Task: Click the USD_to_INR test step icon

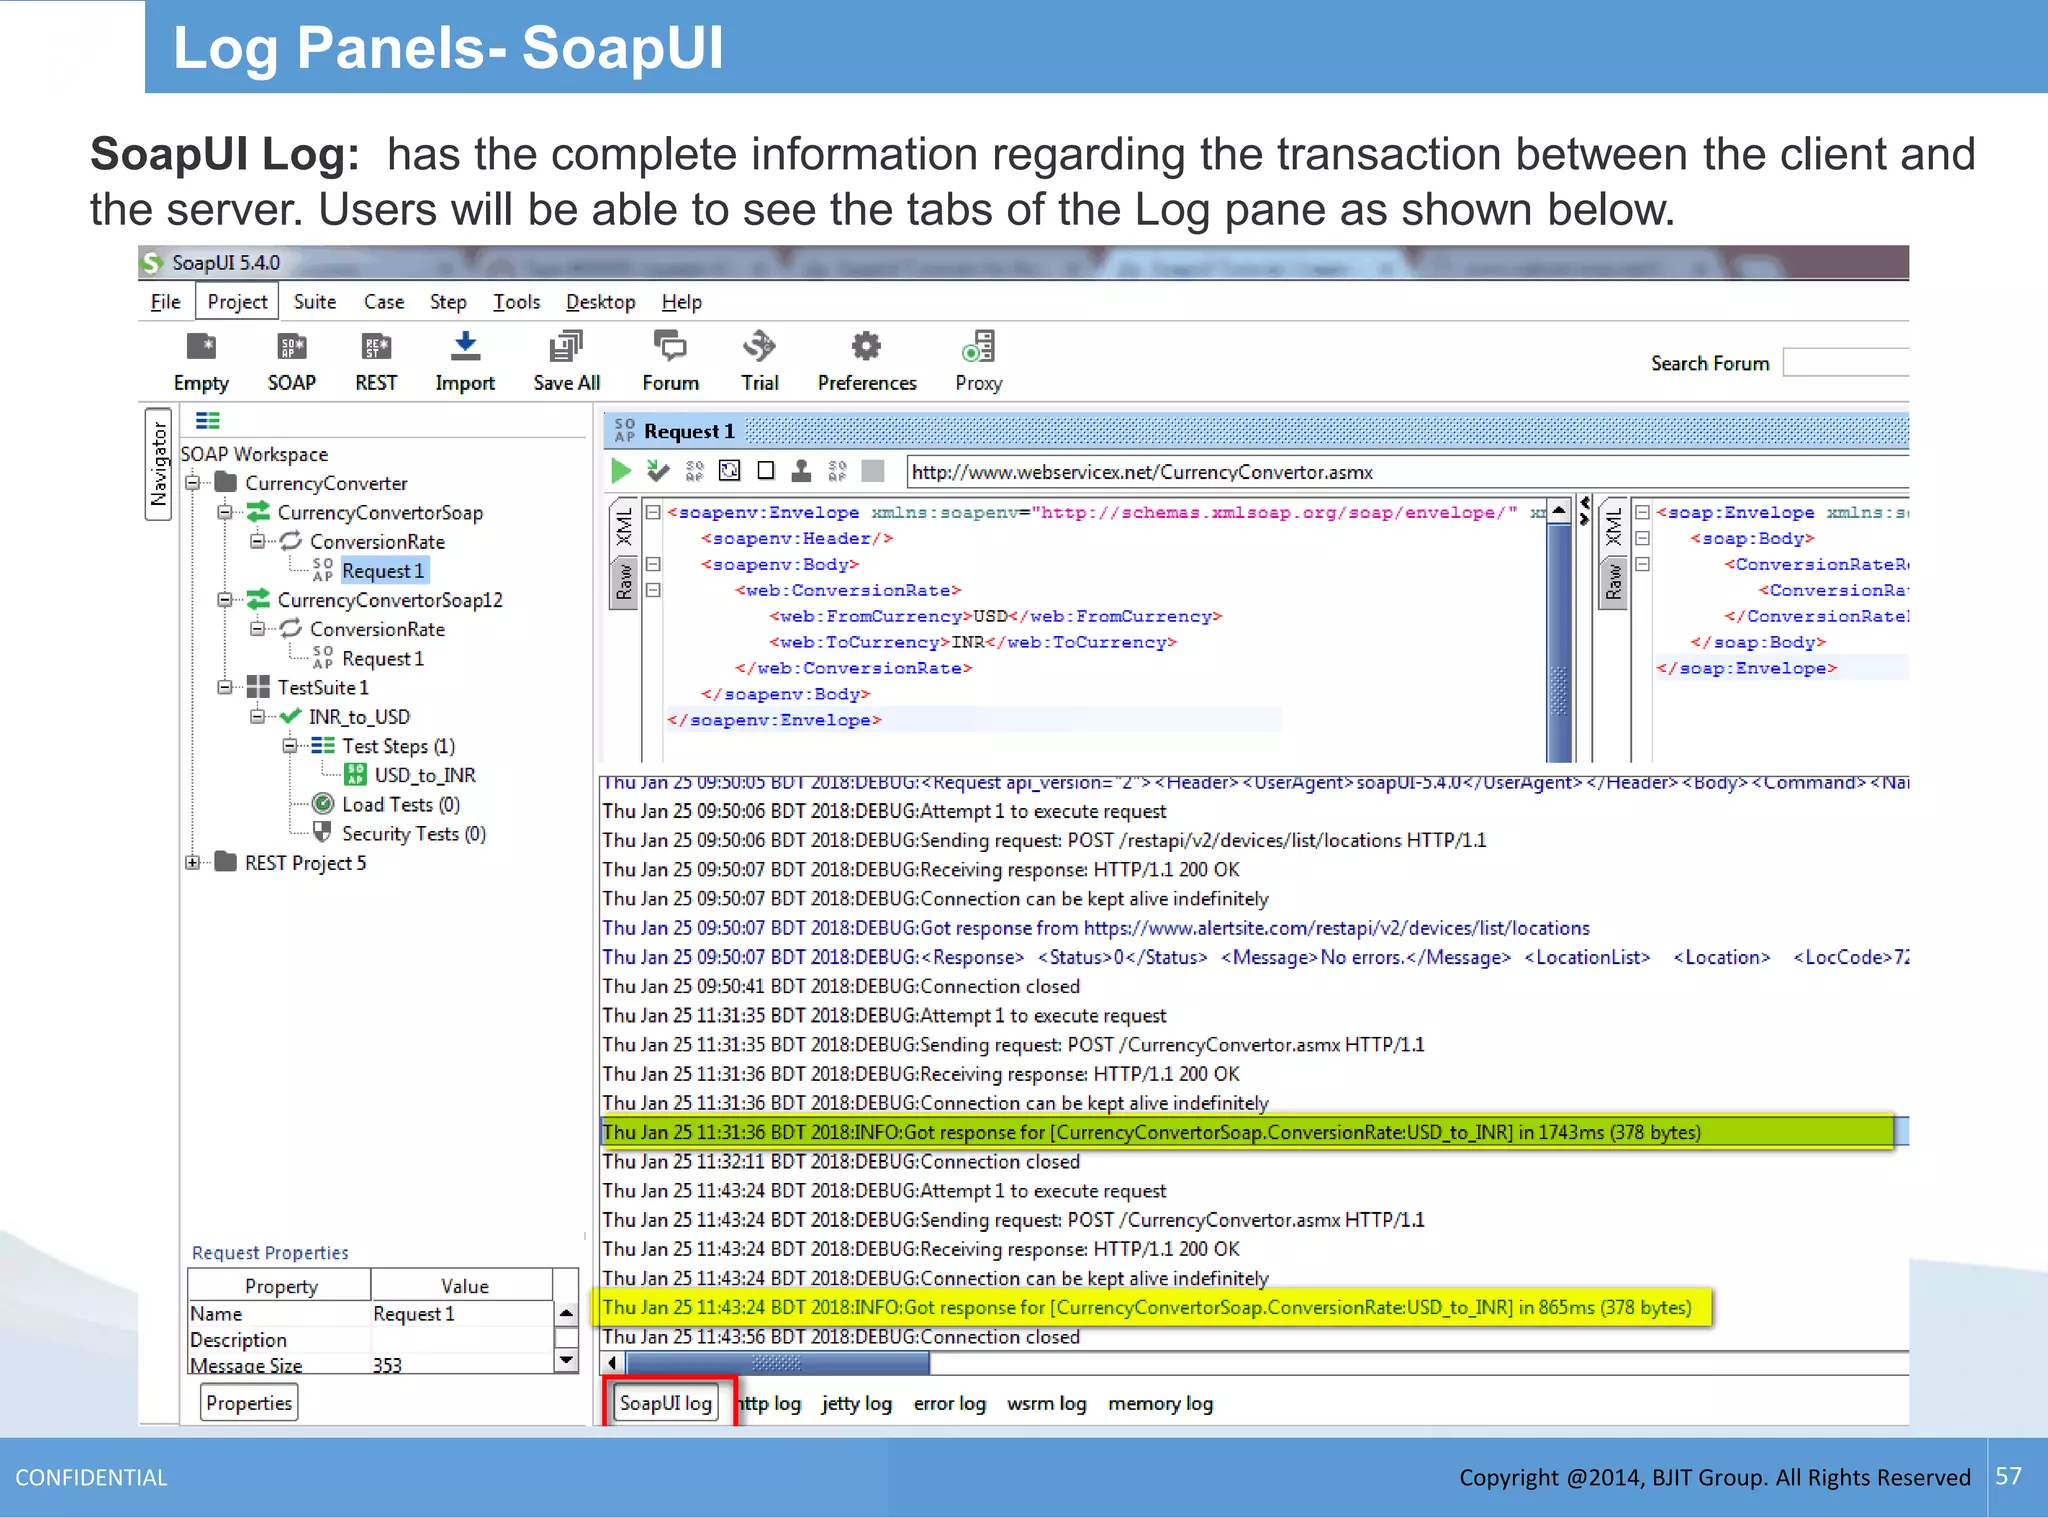Action: [x=355, y=774]
